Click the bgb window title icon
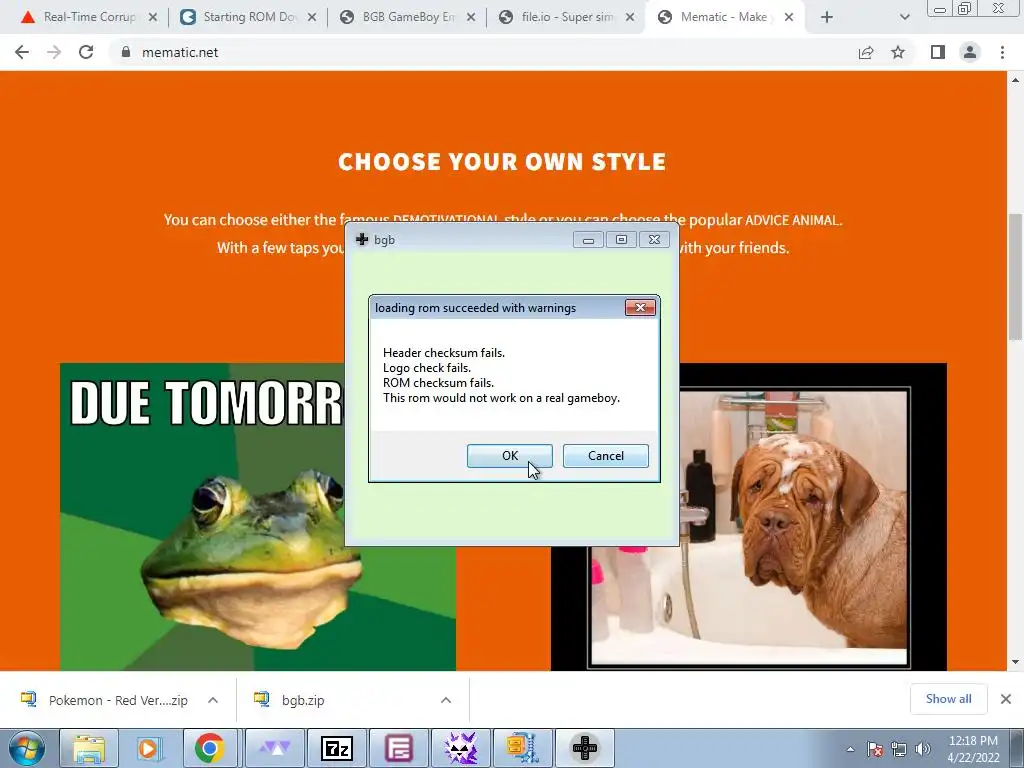Screen dimensions: 1024x768 pyautogui.click(x=362, y=240)
